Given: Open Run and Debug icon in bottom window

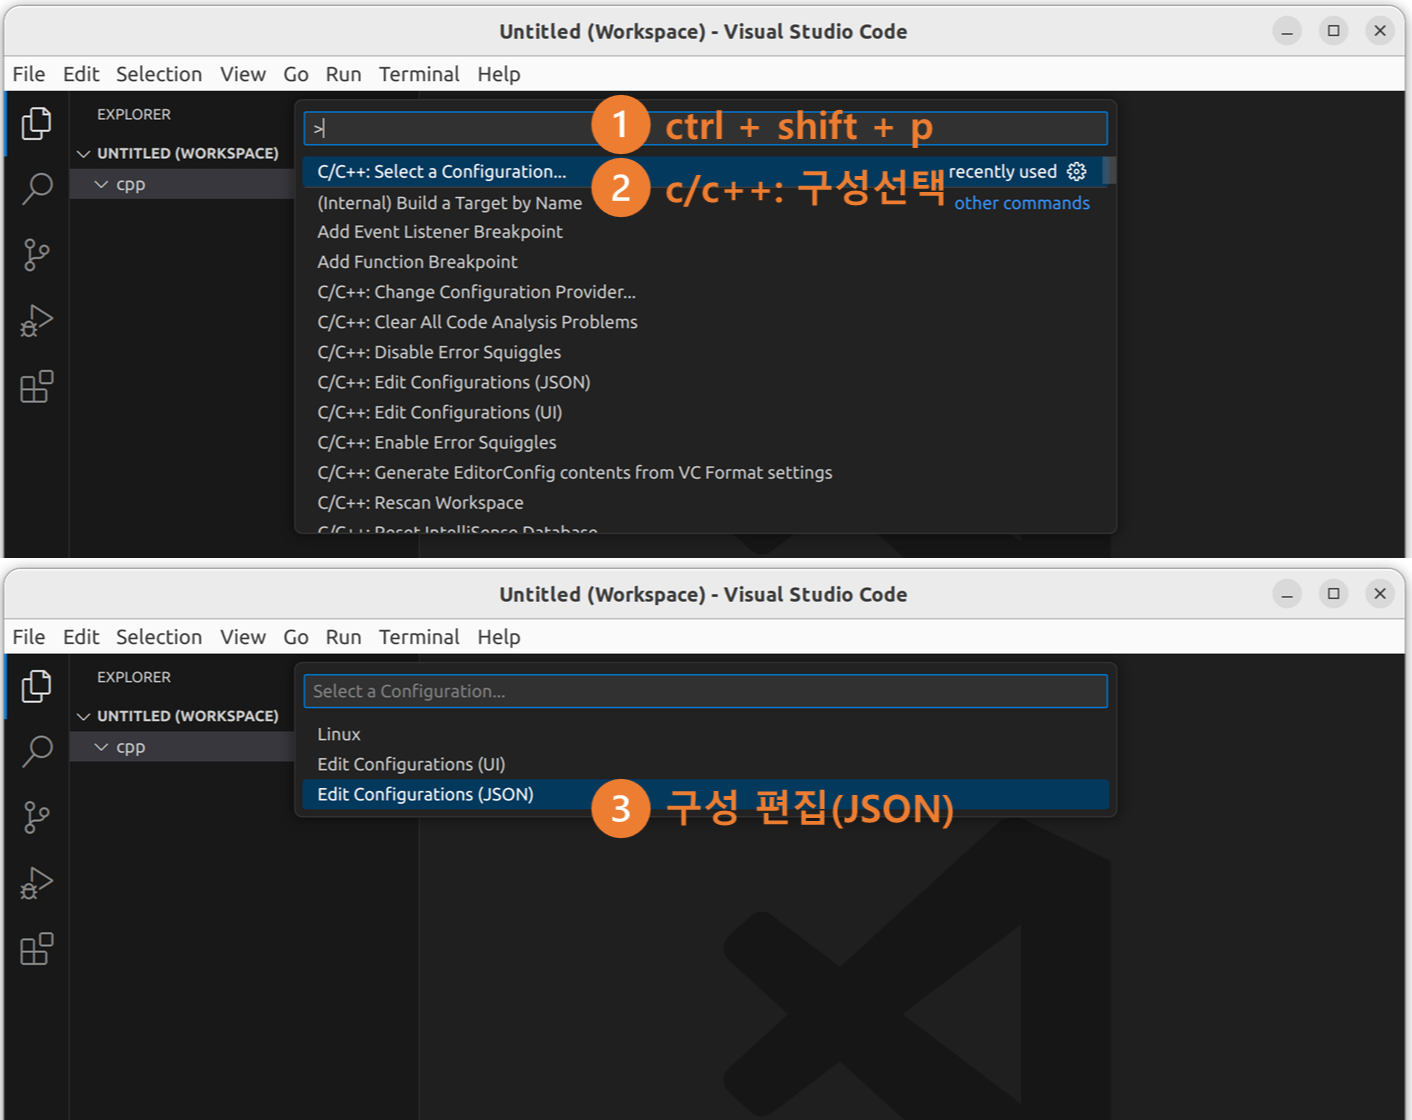Looking at the screenshot, I should (37, 884).
